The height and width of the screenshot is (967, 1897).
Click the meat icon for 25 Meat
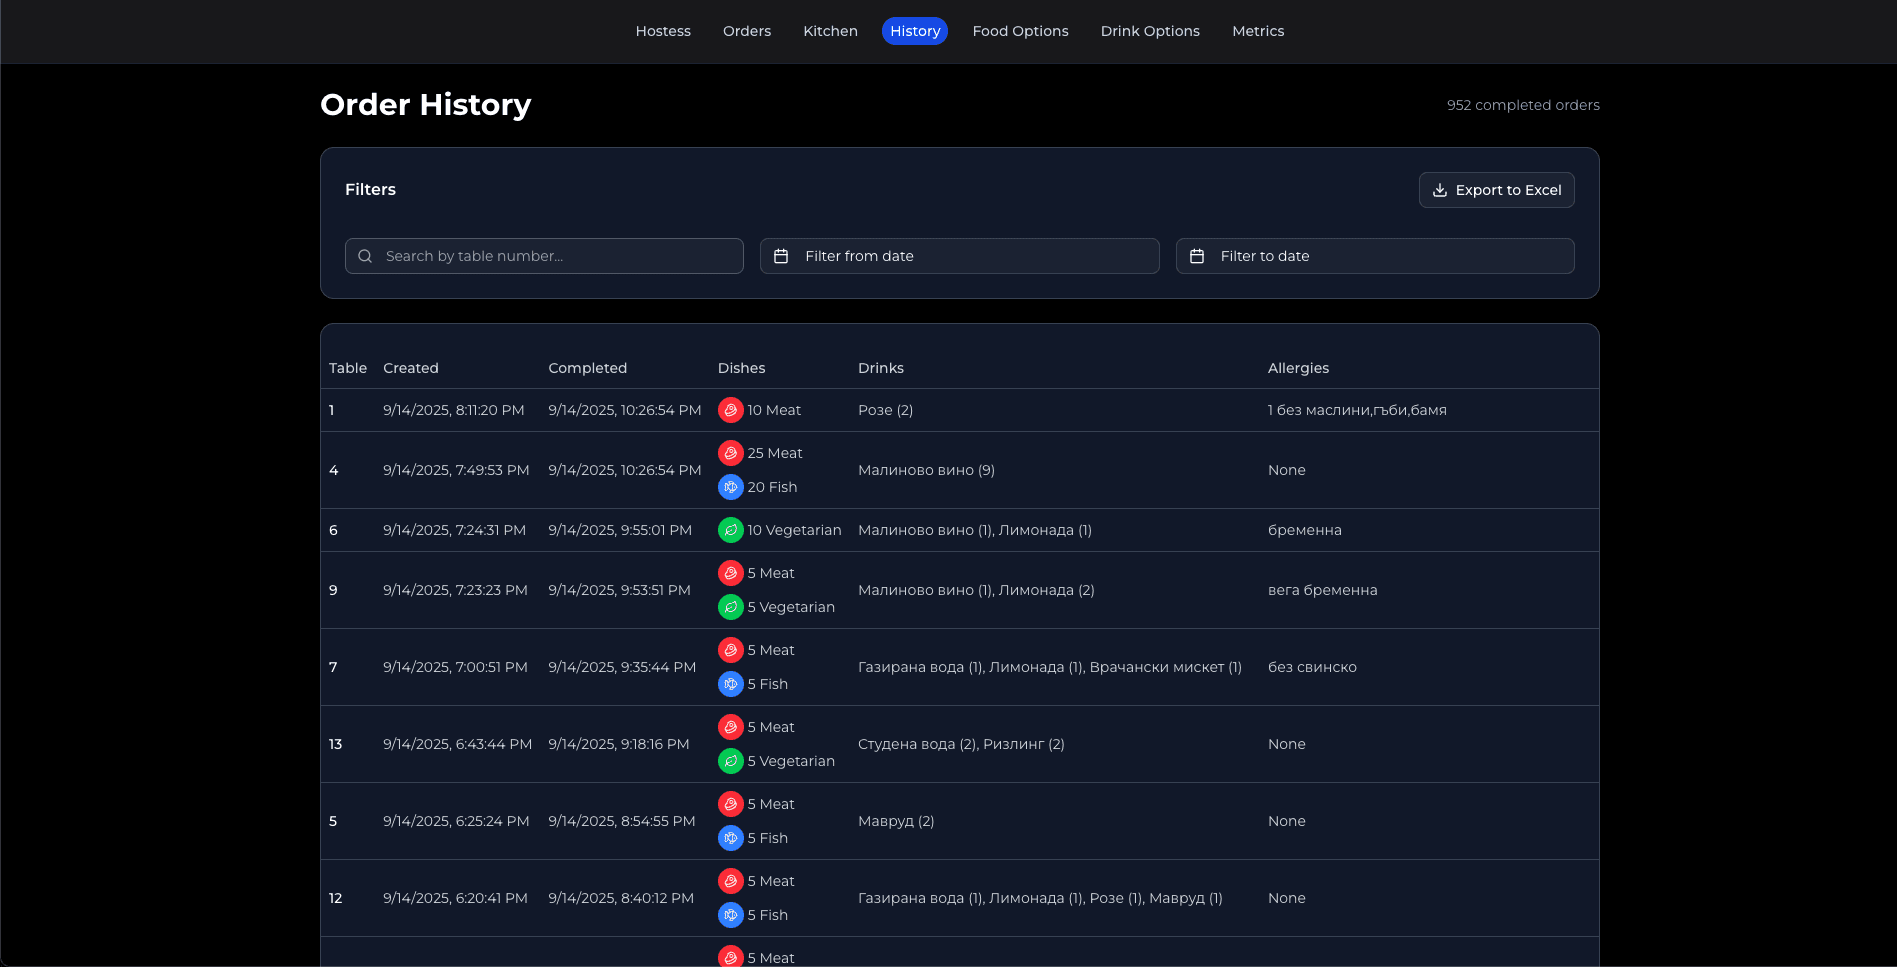click(731, 453)
